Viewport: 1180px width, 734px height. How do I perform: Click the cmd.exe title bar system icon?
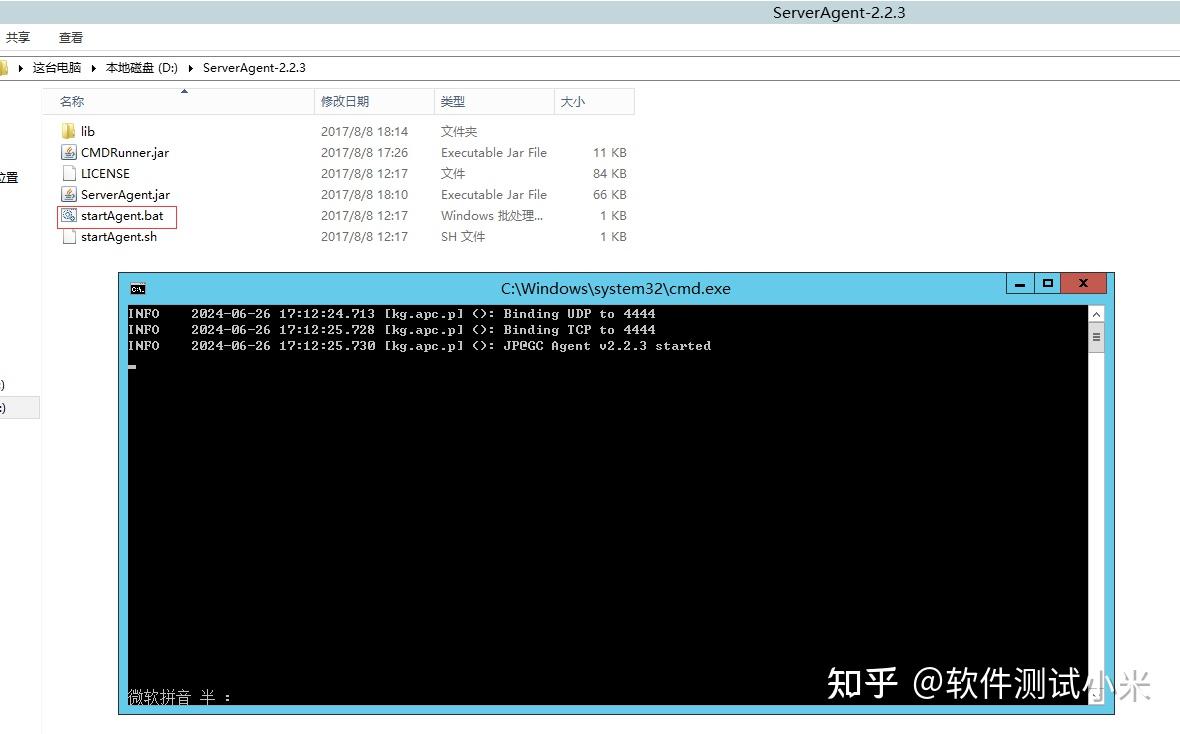pos(137,288)
